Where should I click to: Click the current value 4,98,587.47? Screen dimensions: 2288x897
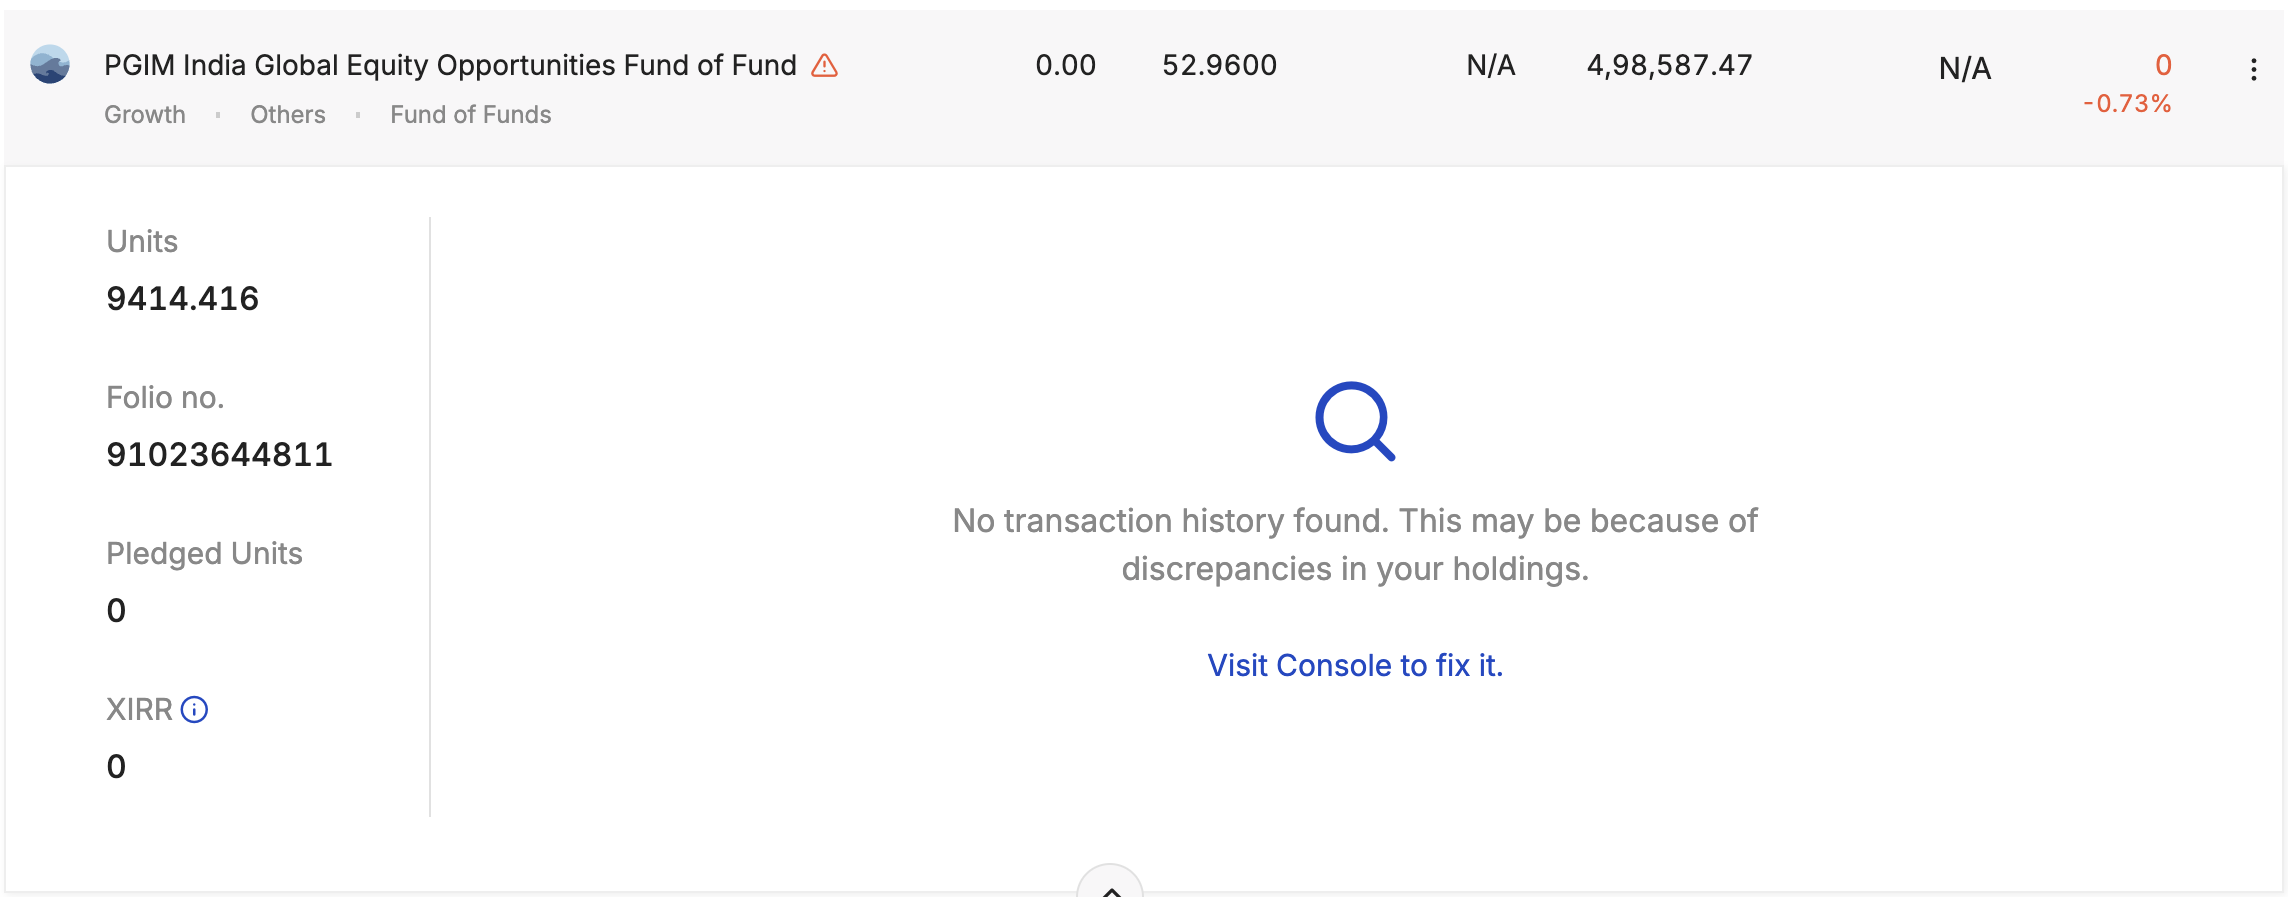(x=1669, y=66)
